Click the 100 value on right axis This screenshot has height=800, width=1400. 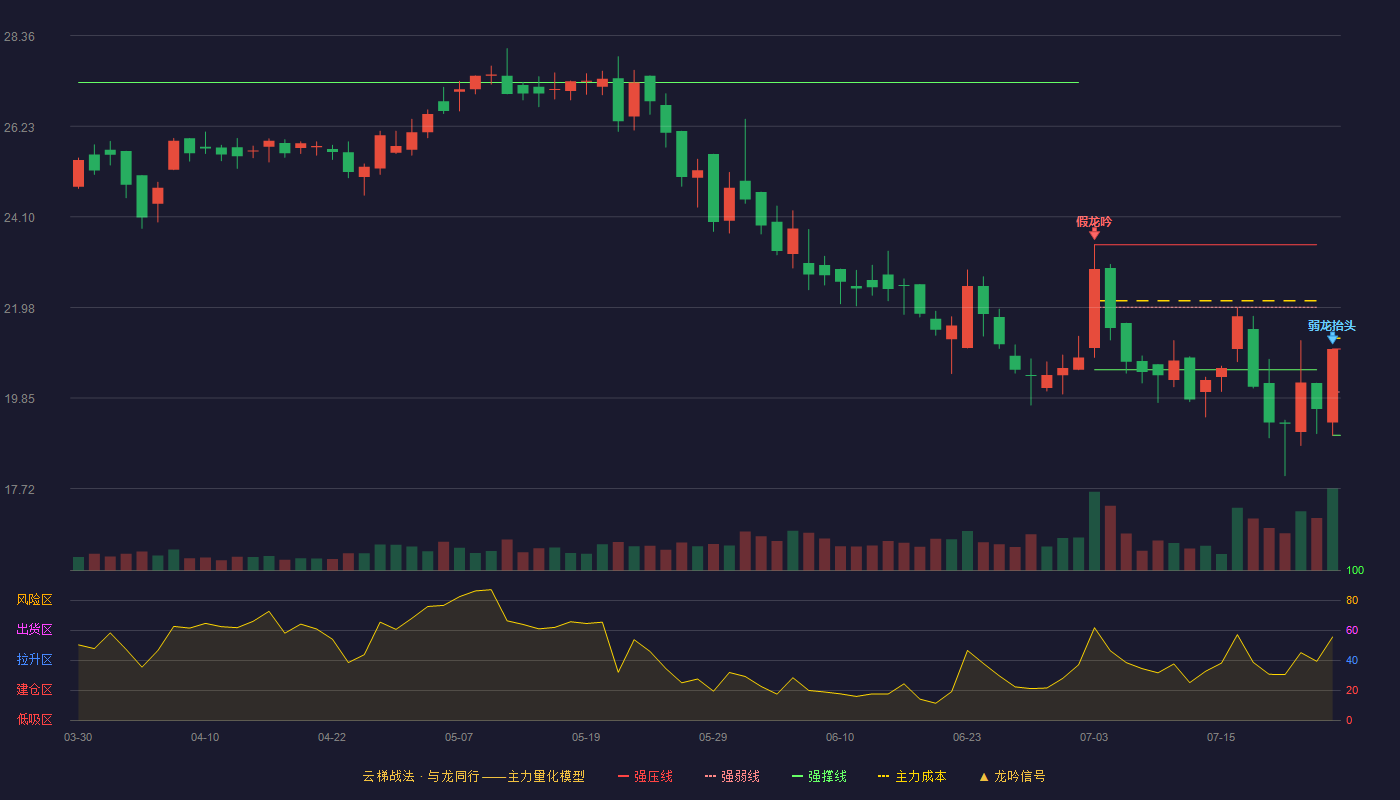[x=1355, y=571]
